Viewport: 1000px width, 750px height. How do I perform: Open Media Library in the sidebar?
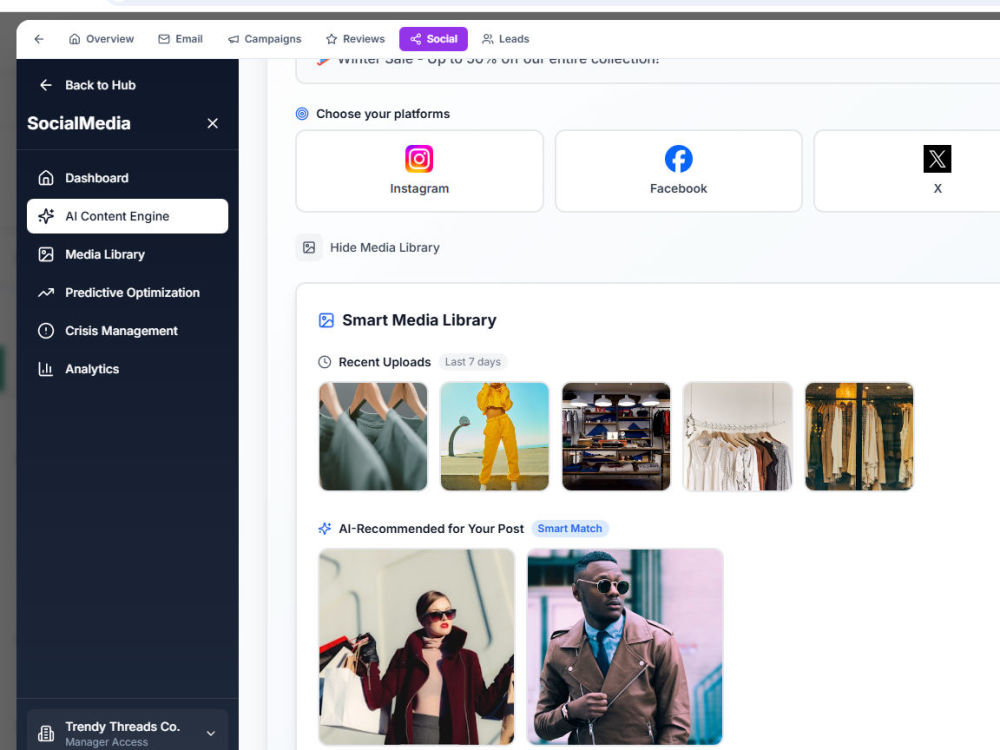tap(128, 254)
